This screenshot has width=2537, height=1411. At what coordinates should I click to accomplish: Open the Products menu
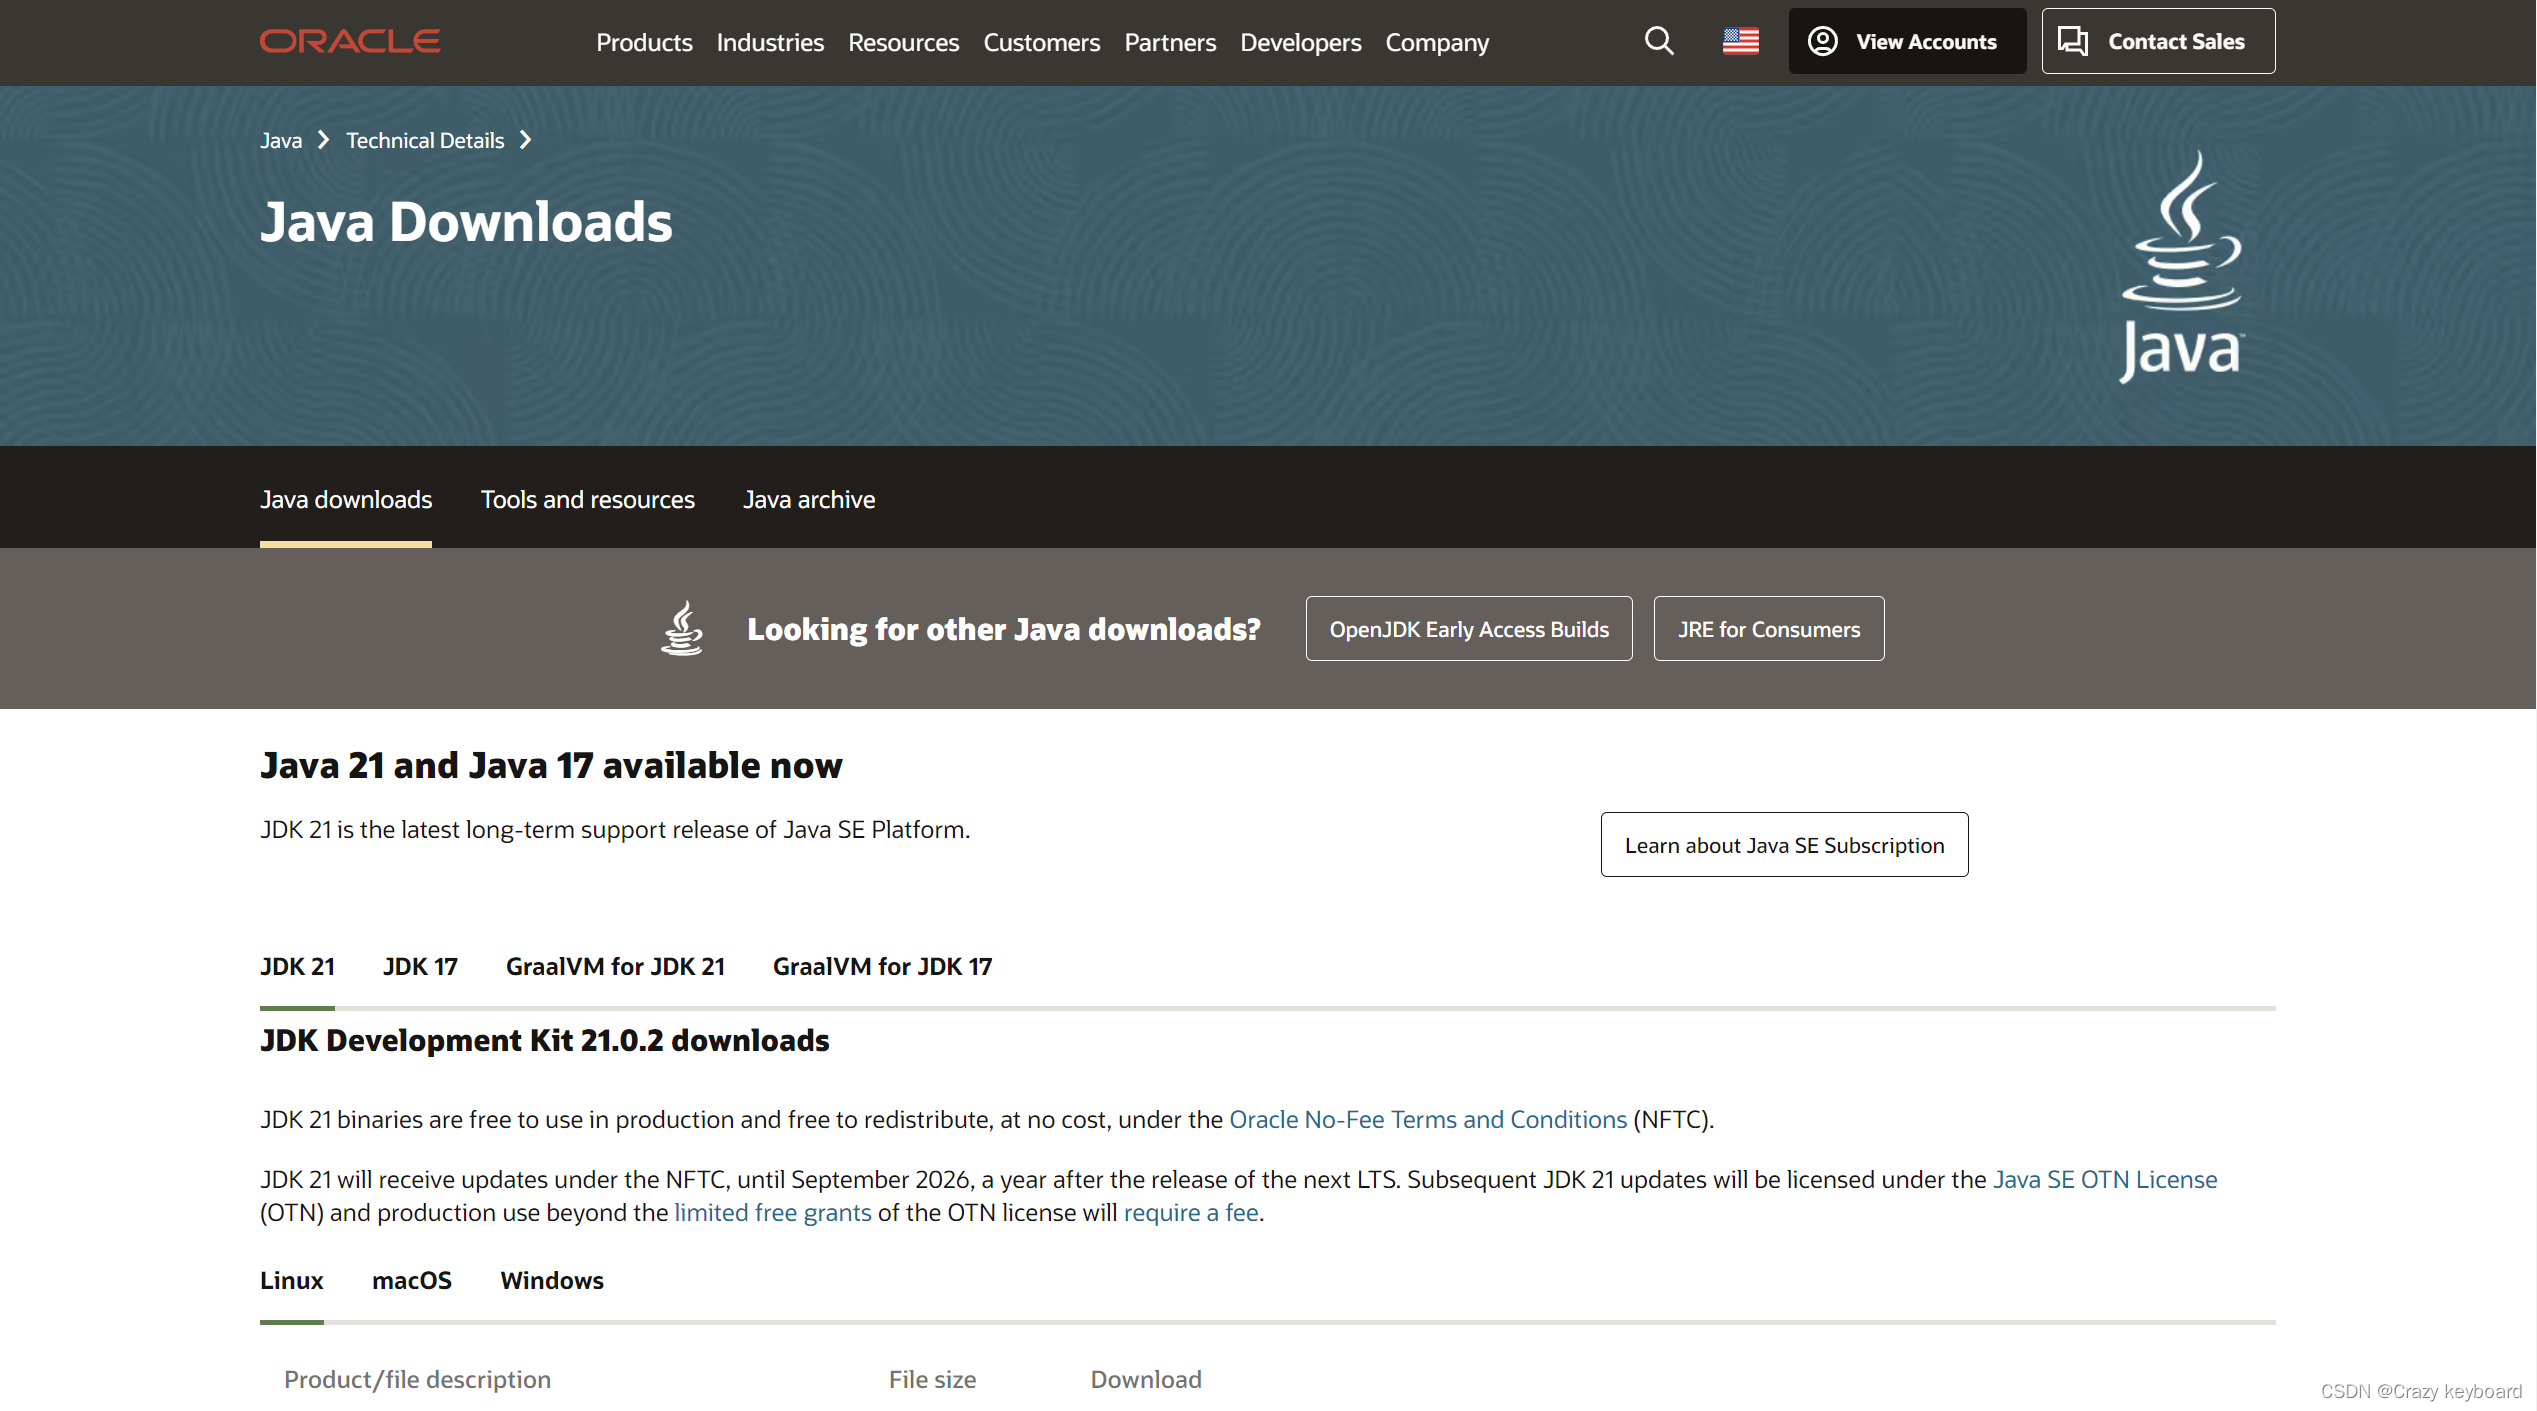coord(644,42)
